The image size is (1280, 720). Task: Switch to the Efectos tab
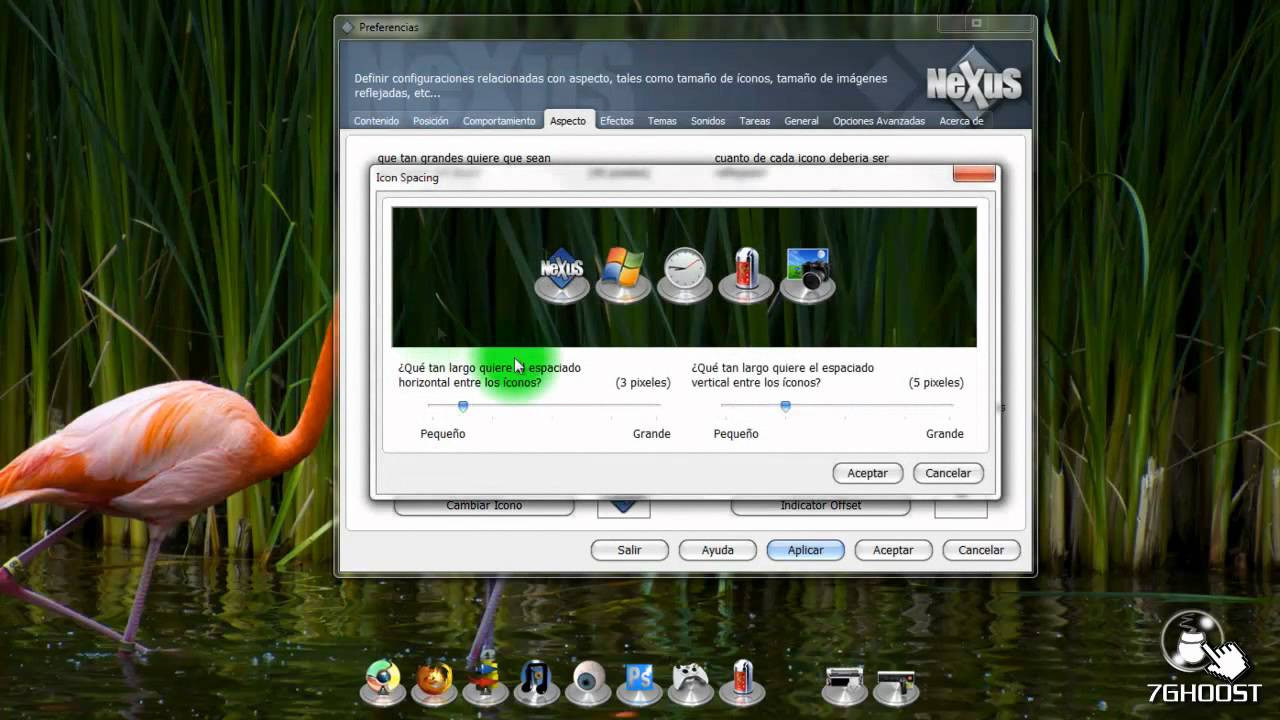(x=616, y=120)
